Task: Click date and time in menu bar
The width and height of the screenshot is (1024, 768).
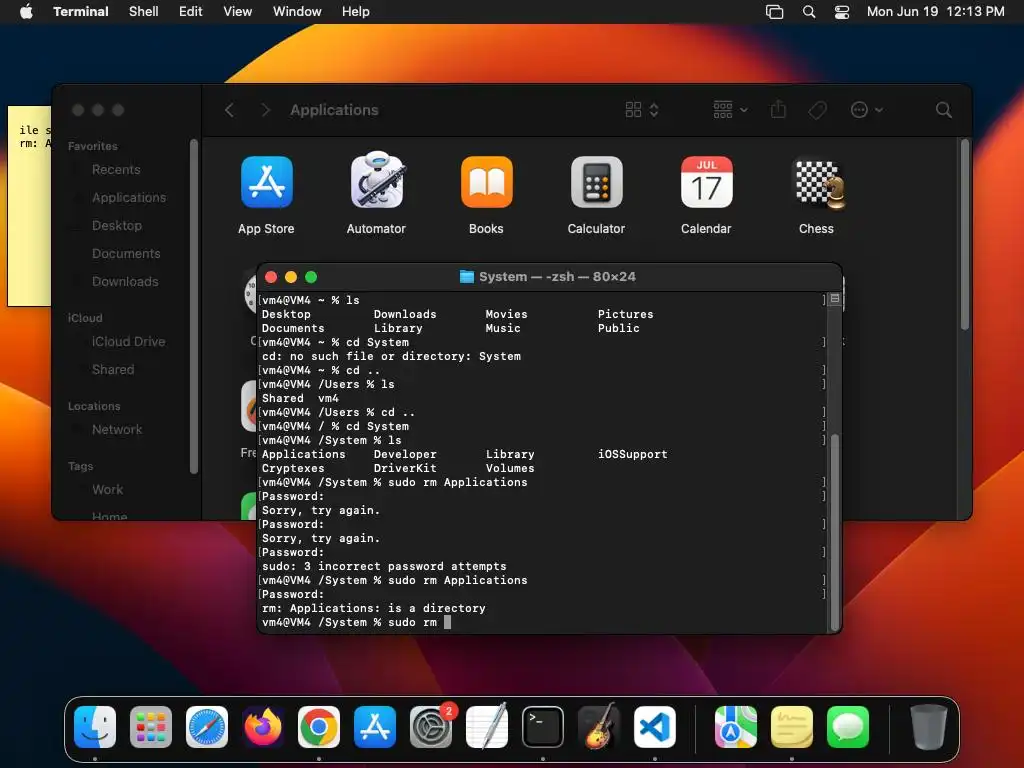Action: 936,12
